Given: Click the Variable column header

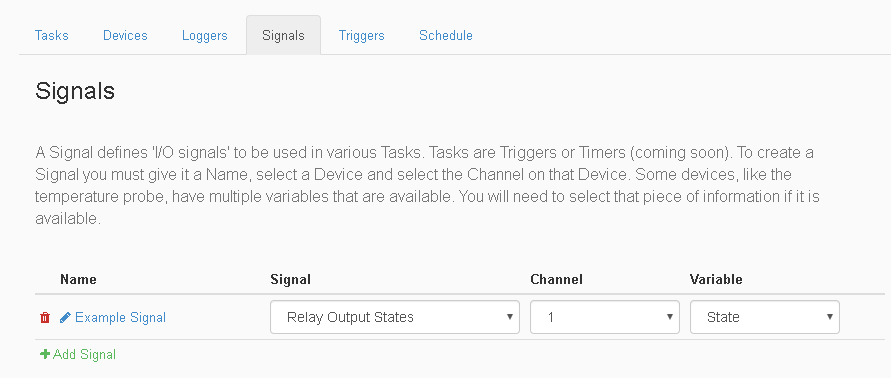Looking at the screenshot, I should tap(716, 279).
